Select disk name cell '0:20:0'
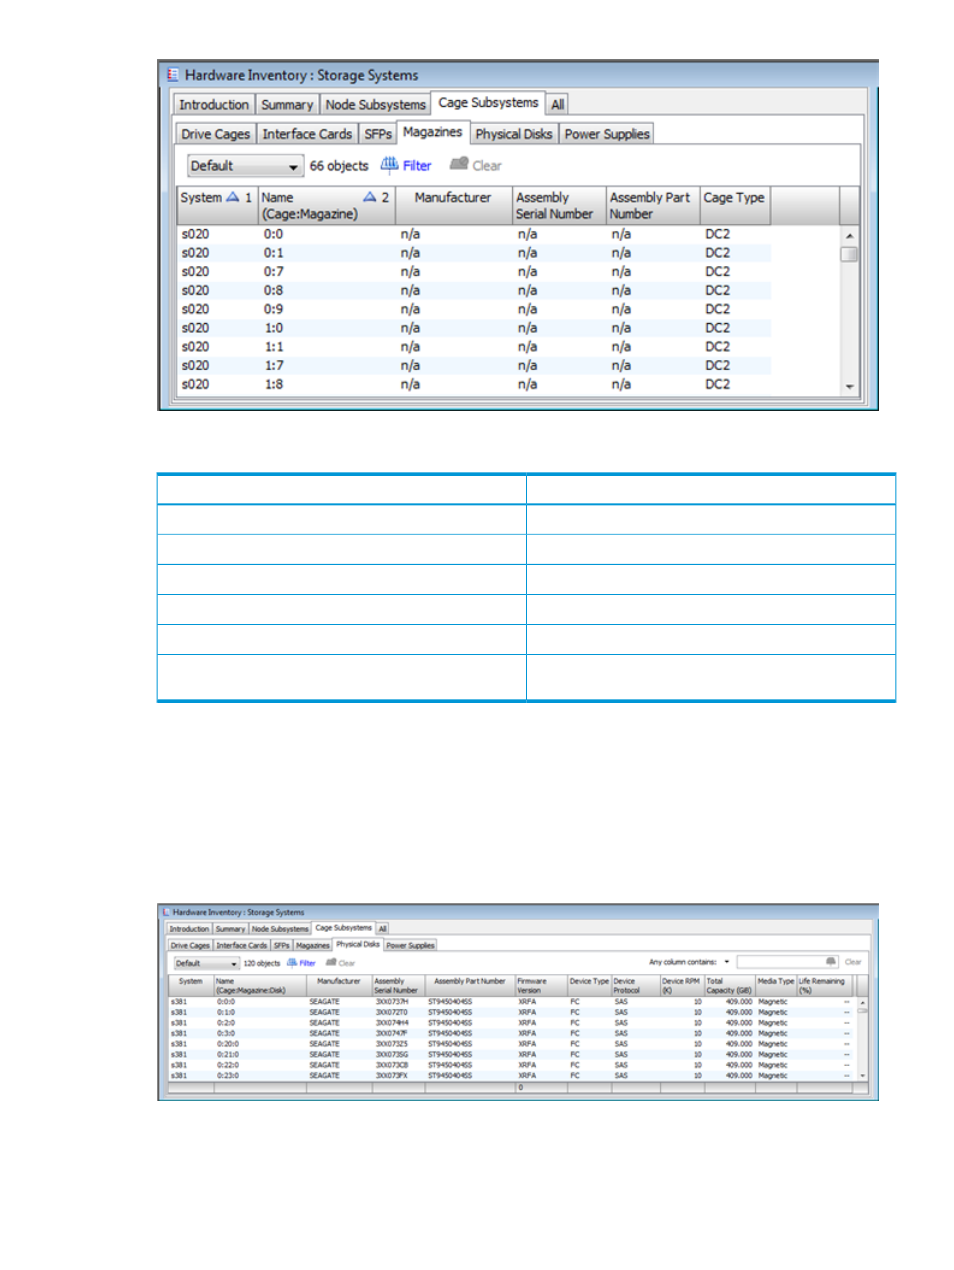The width and height of the screenshot is (954, 1270). coord(228,1044)
